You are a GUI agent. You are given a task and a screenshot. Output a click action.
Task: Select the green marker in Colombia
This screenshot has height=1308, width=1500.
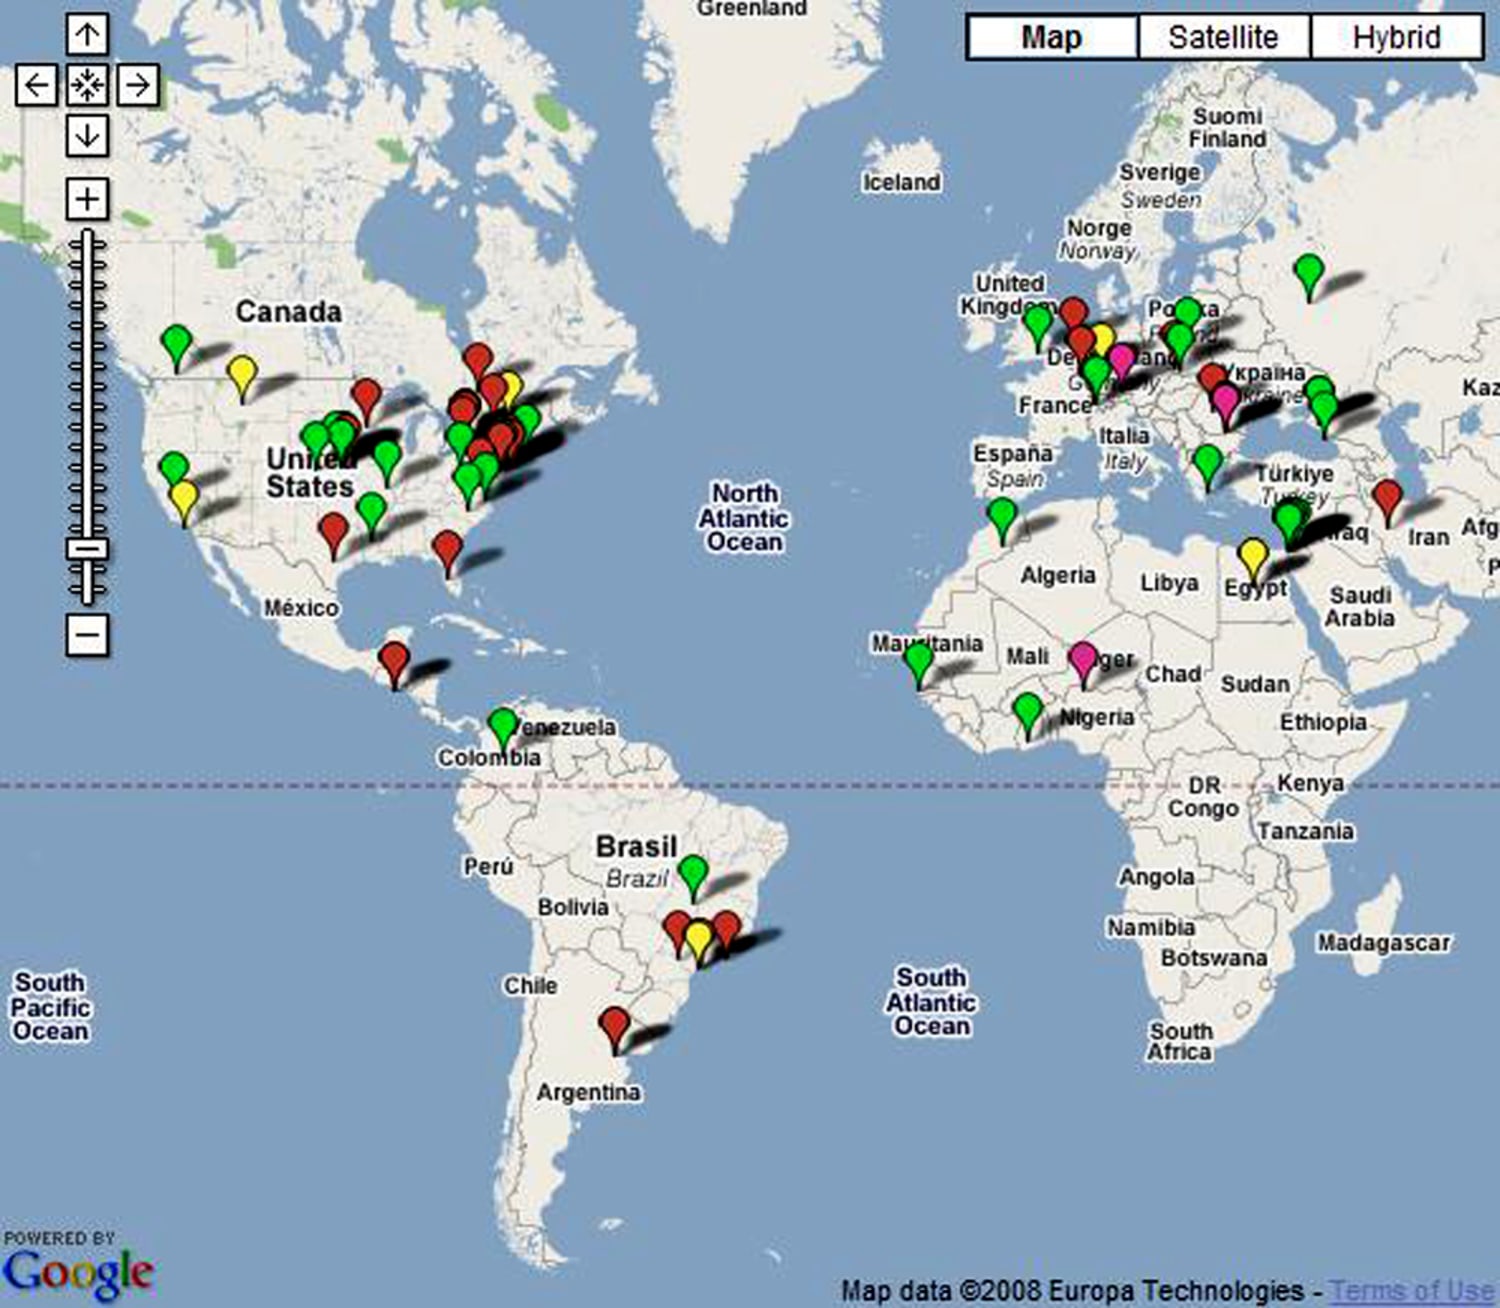[x=503, y=727]
